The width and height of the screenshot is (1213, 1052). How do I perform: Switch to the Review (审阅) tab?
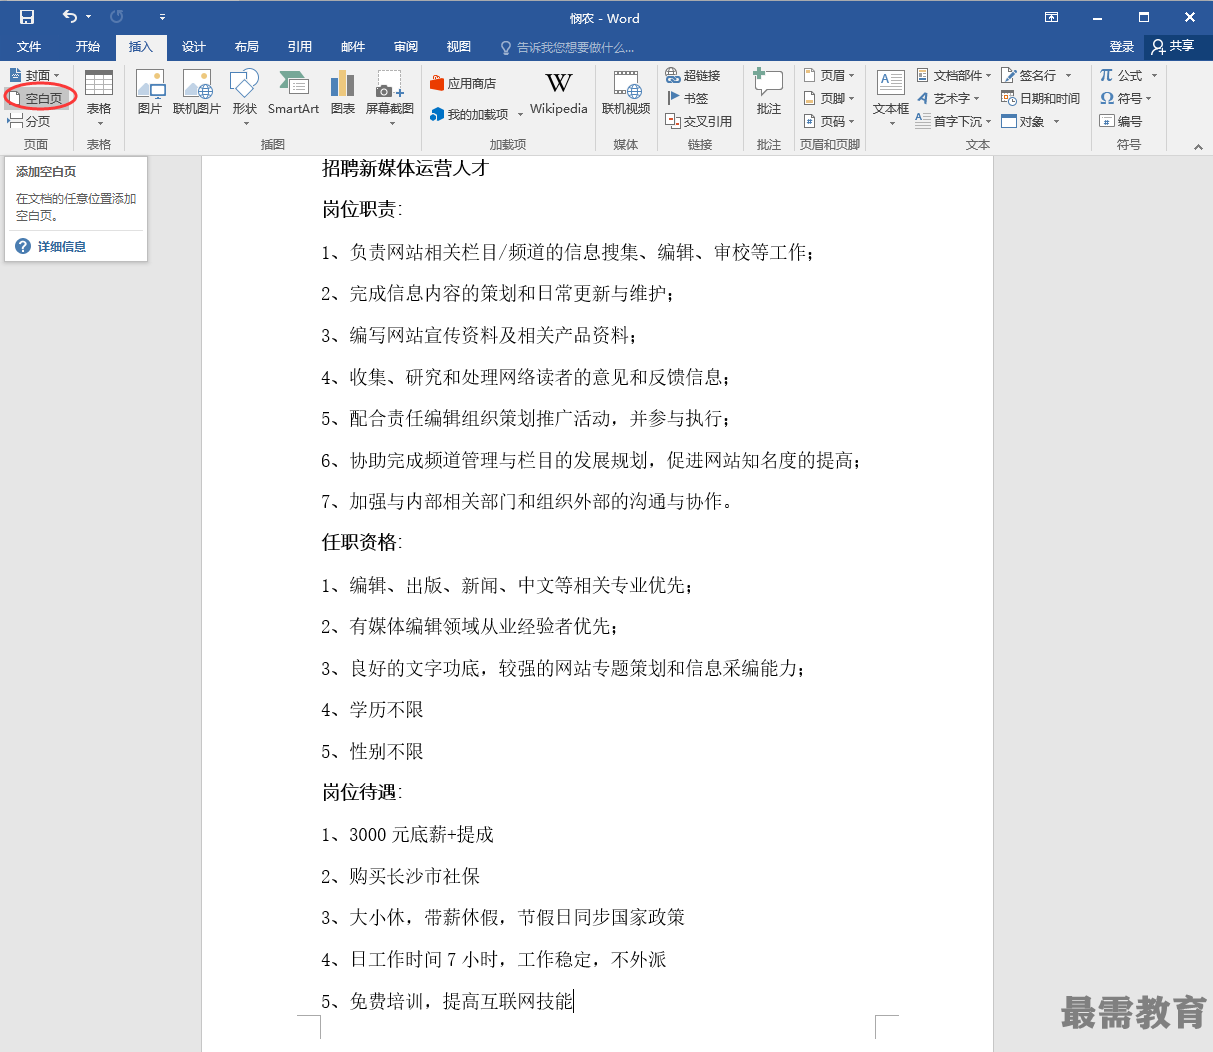point(406,47)
